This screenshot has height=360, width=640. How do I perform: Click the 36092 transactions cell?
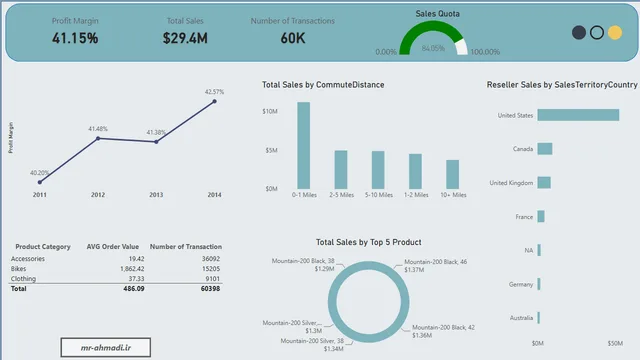tap(211, 259)
